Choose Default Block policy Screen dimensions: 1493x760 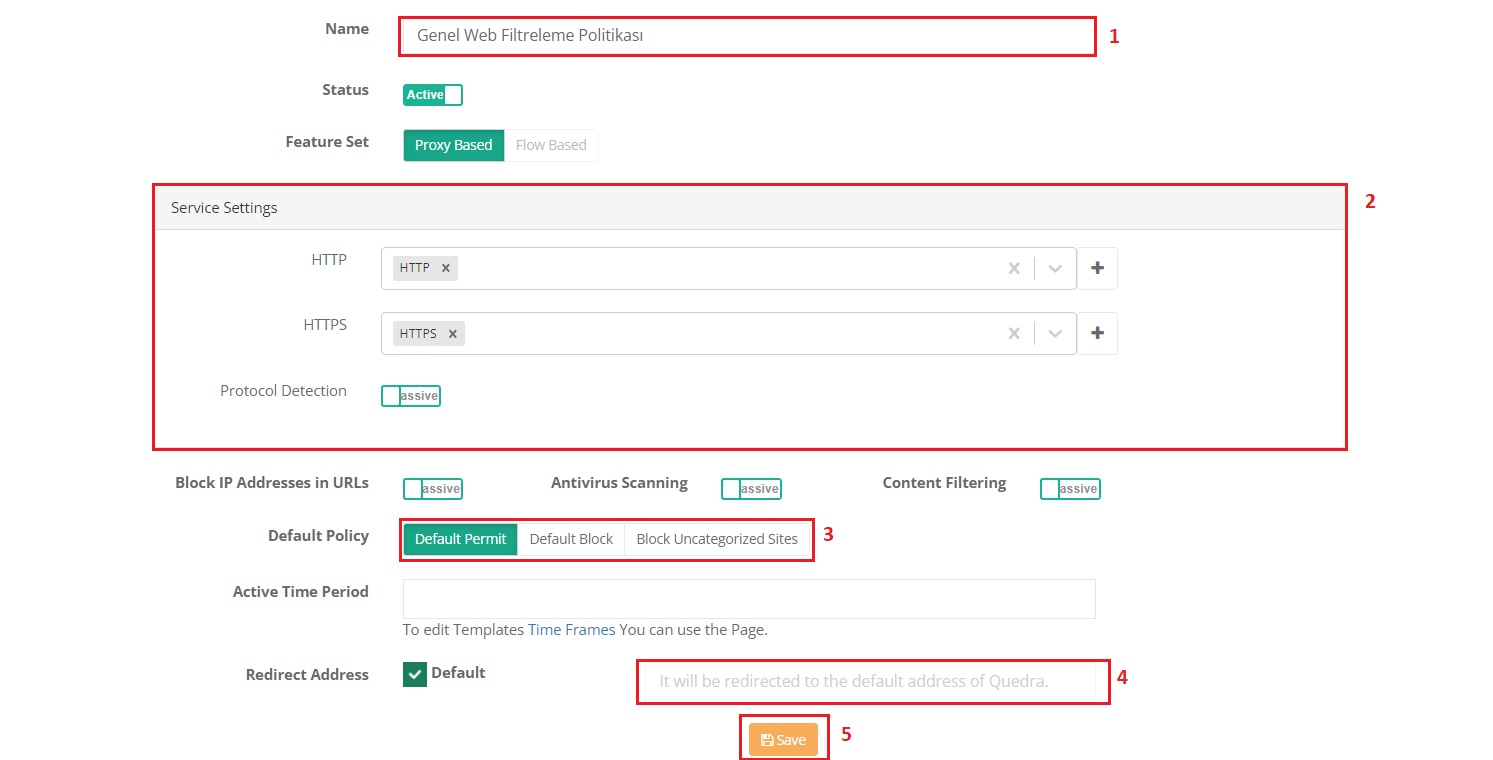(571, 539)
